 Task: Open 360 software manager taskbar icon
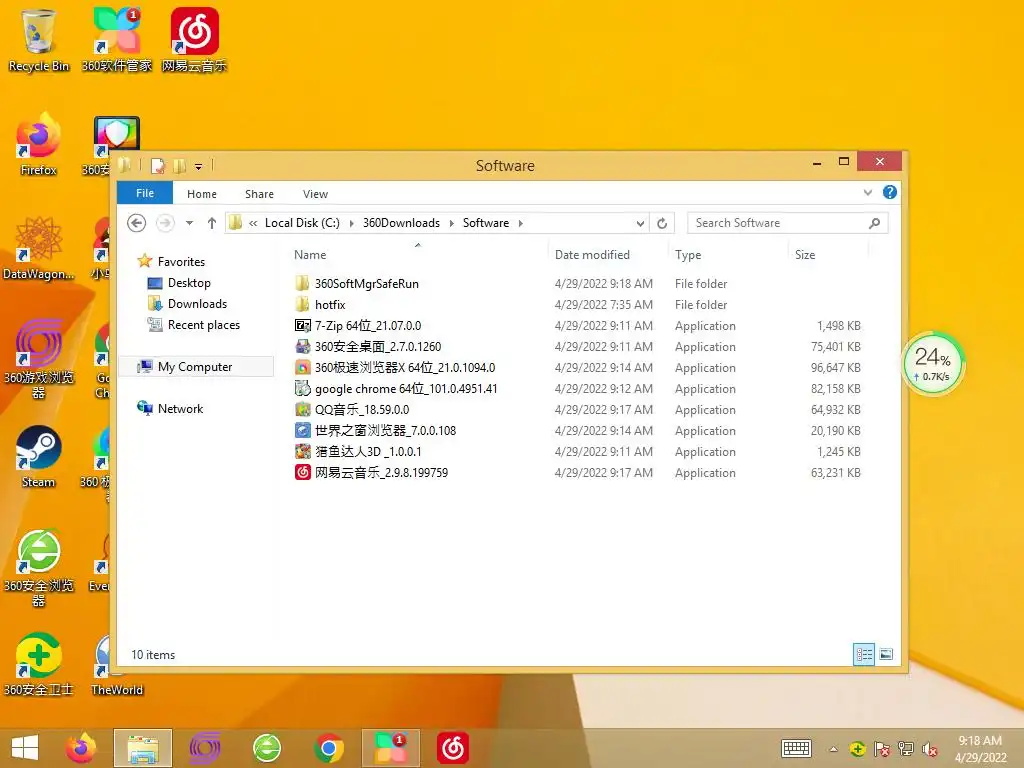[x=391, y=748]
